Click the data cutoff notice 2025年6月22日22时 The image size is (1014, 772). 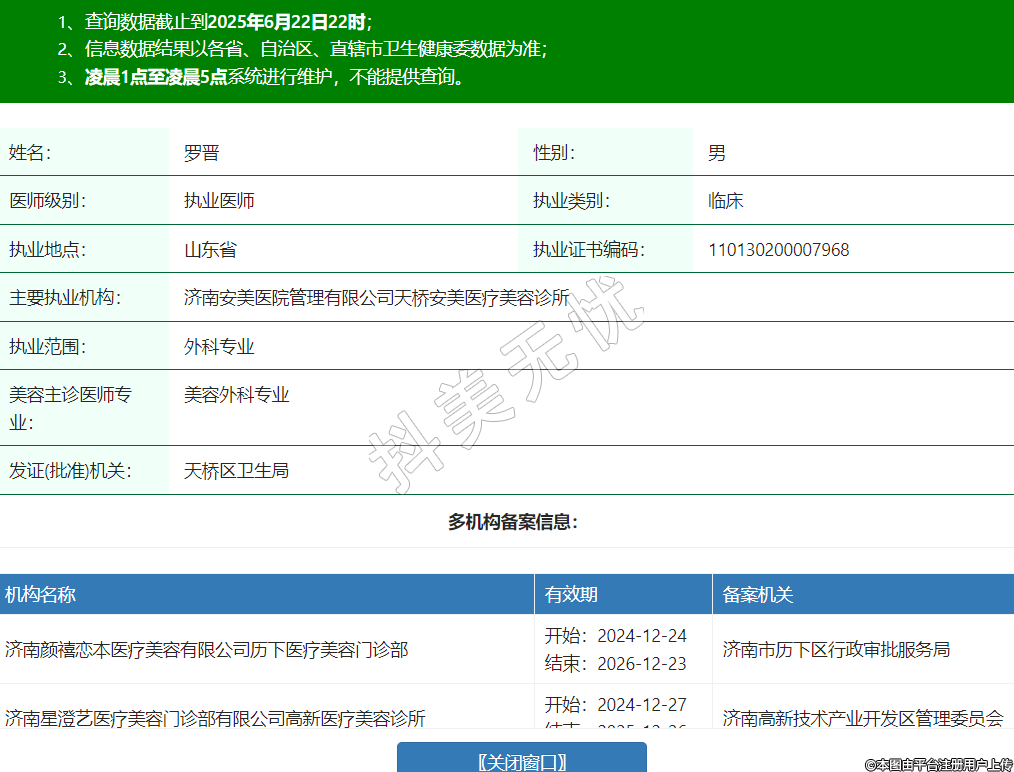click(286, 22)
